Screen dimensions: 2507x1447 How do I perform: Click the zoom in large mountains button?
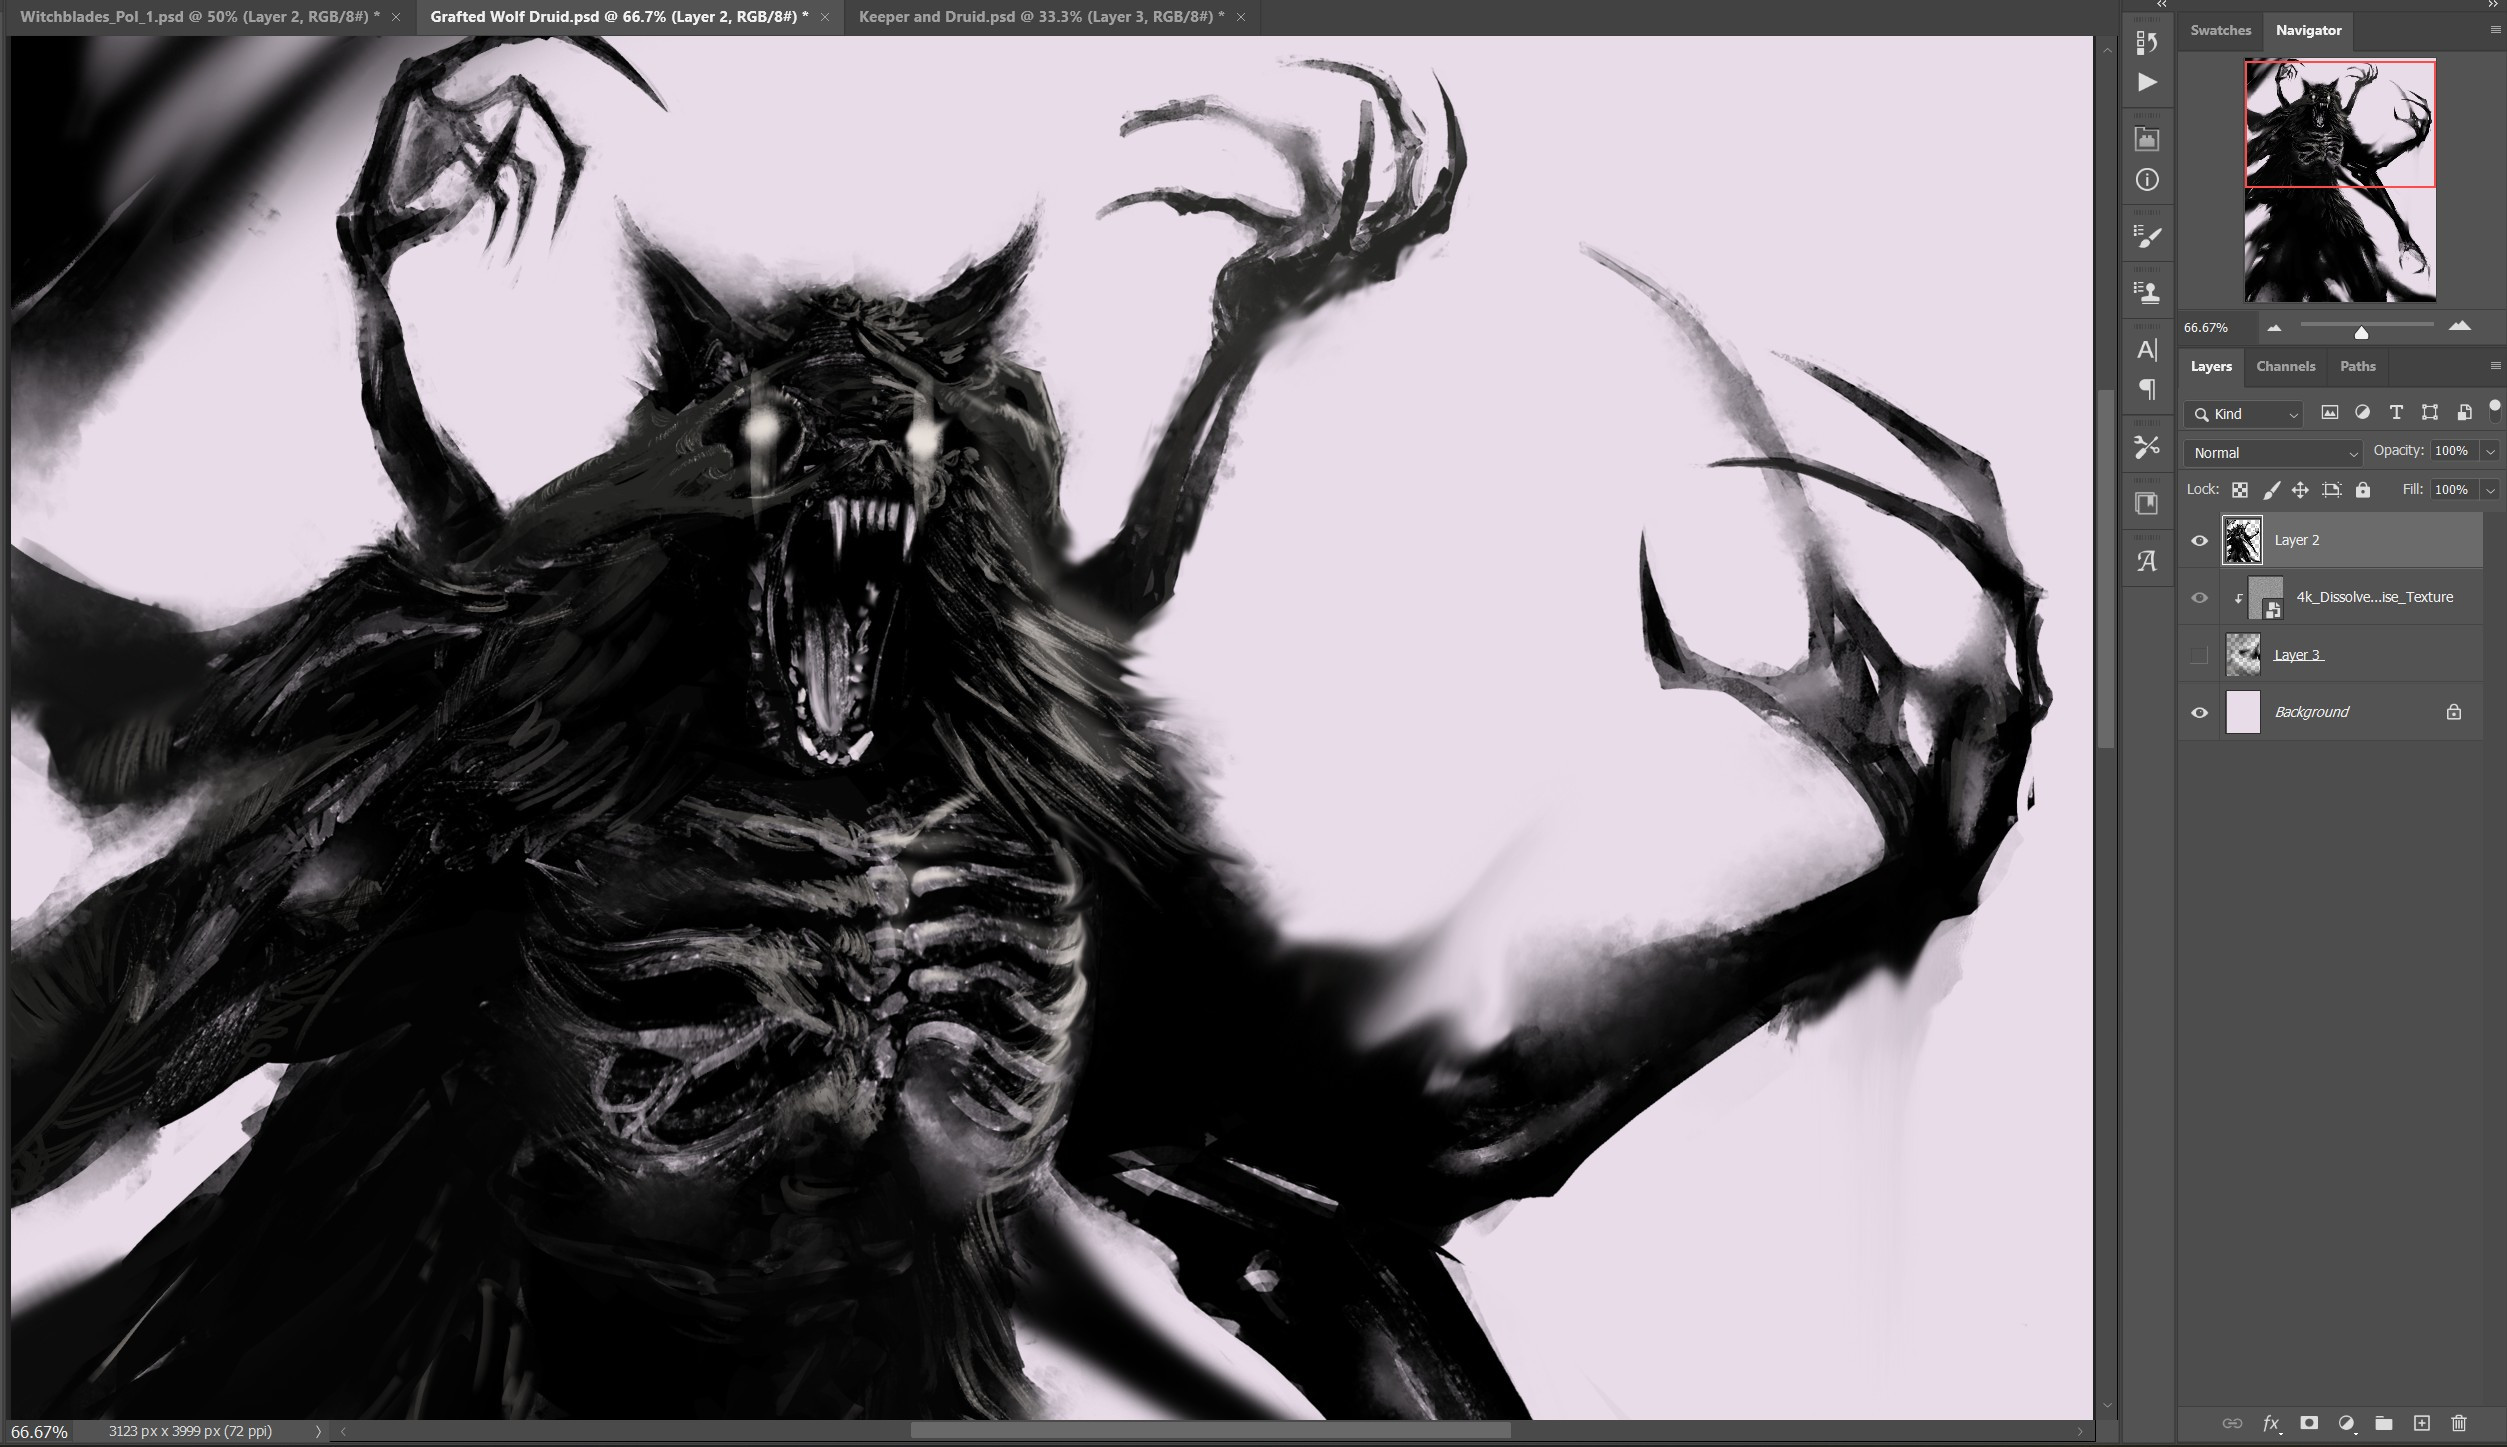(x=2459, y=326)
